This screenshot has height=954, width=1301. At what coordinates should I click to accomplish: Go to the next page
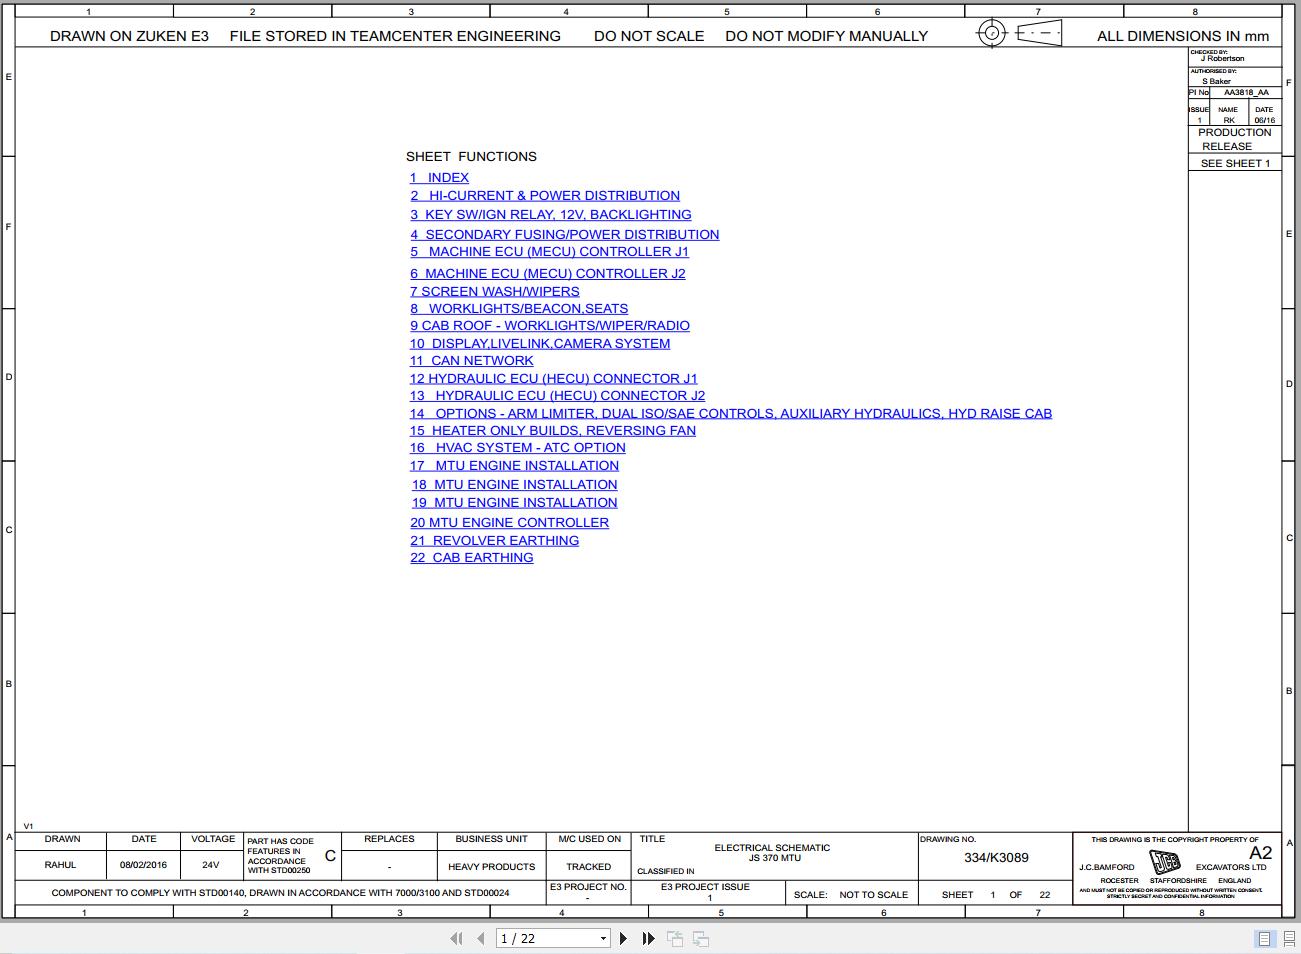point(623,938)
